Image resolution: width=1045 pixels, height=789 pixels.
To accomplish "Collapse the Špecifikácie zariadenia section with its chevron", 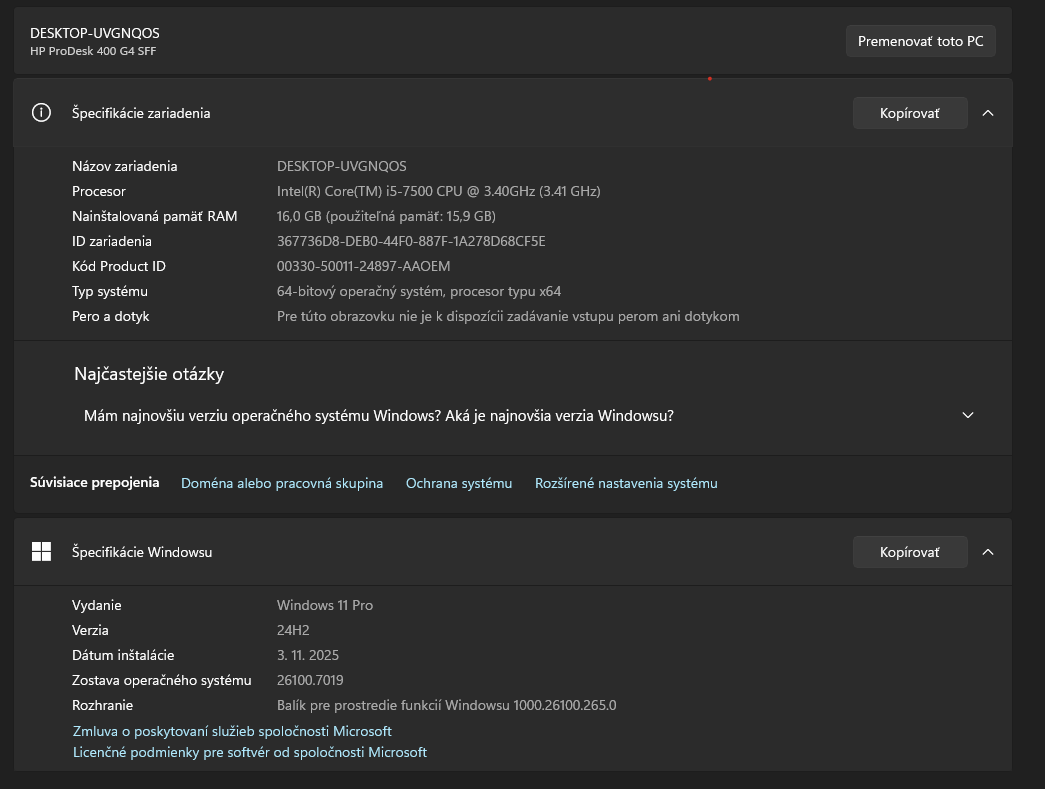I will [x=988, y=113].
